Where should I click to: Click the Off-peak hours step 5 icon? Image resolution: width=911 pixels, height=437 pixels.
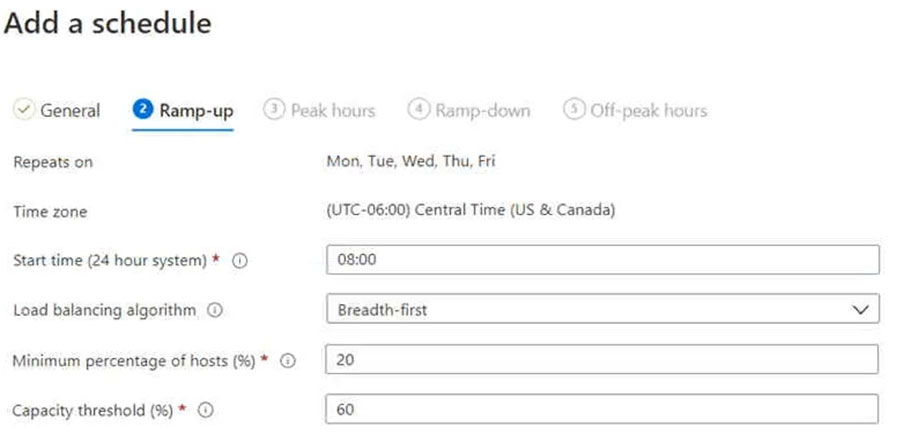573,110
